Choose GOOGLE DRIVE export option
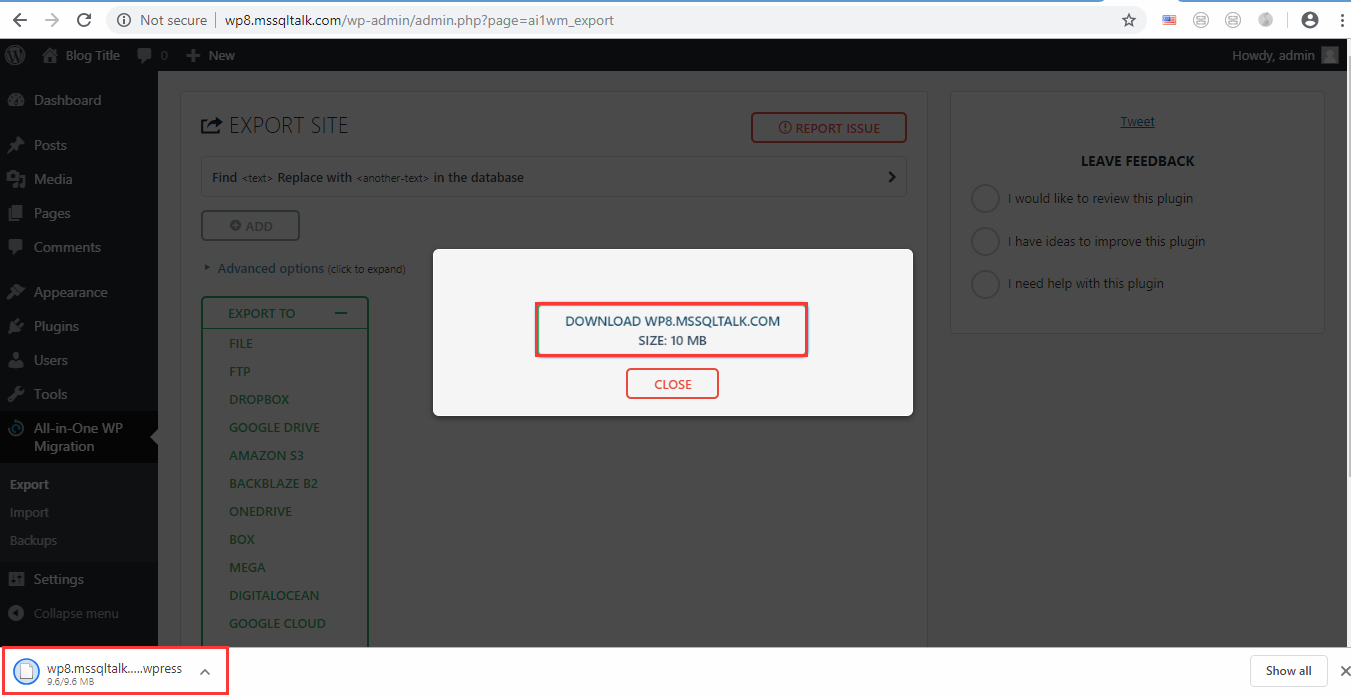The width and height of the screenshot is (1351, 696). (274, 427)
